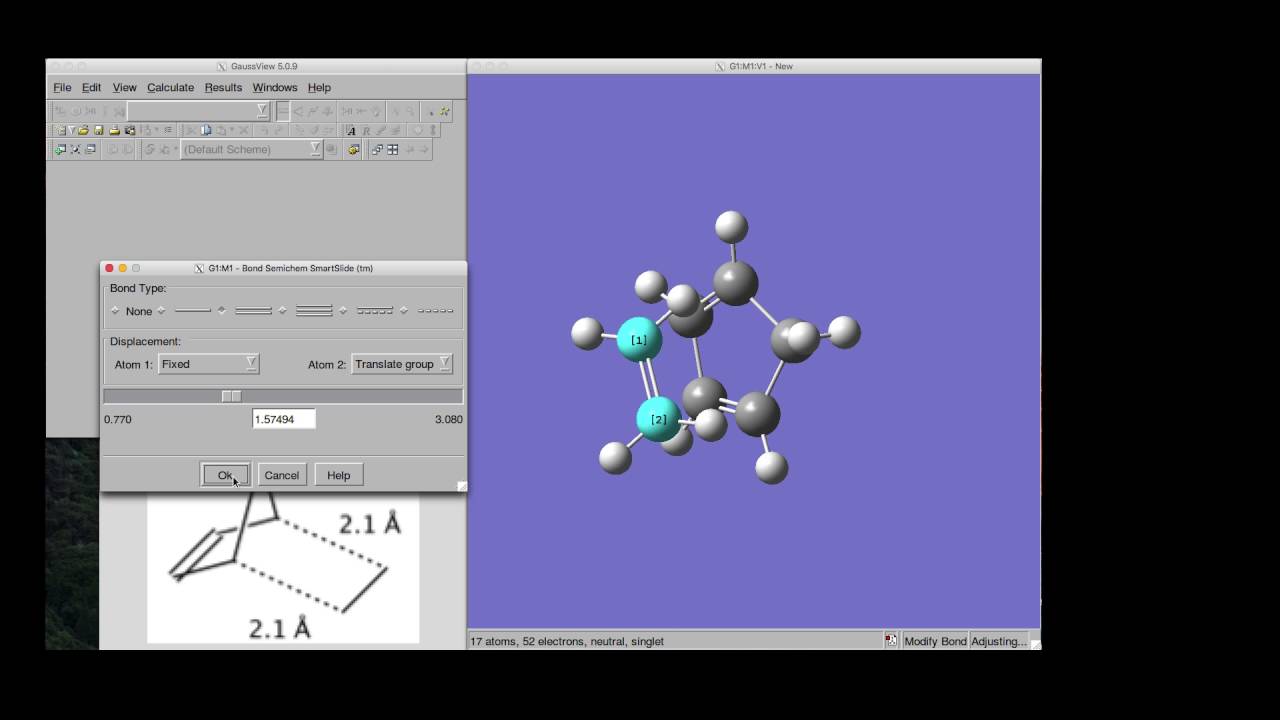Click the window icon after the Center icon
The height and width of the screenshot is (720, 1280).
(90, 149)
